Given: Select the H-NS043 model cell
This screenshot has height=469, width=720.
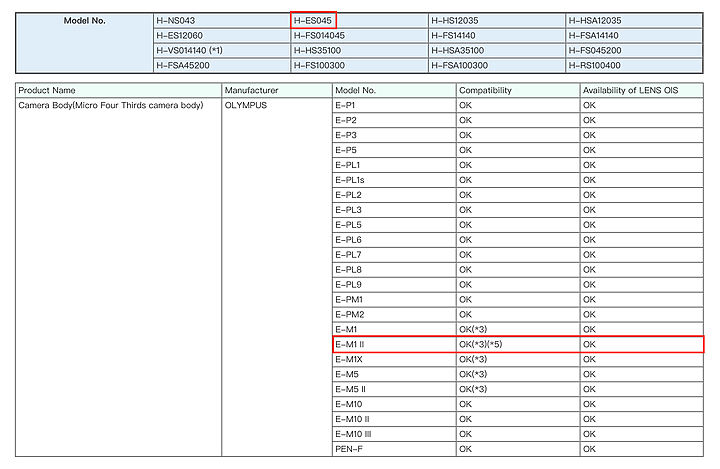Looking at the screenshot, I should point(222,21).
